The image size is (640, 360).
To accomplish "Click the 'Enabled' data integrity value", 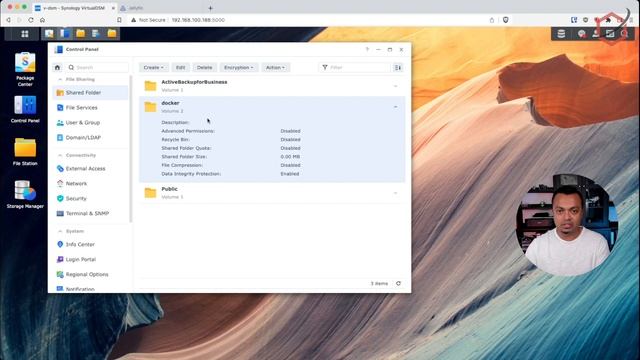I will click(x=290, y=174).
